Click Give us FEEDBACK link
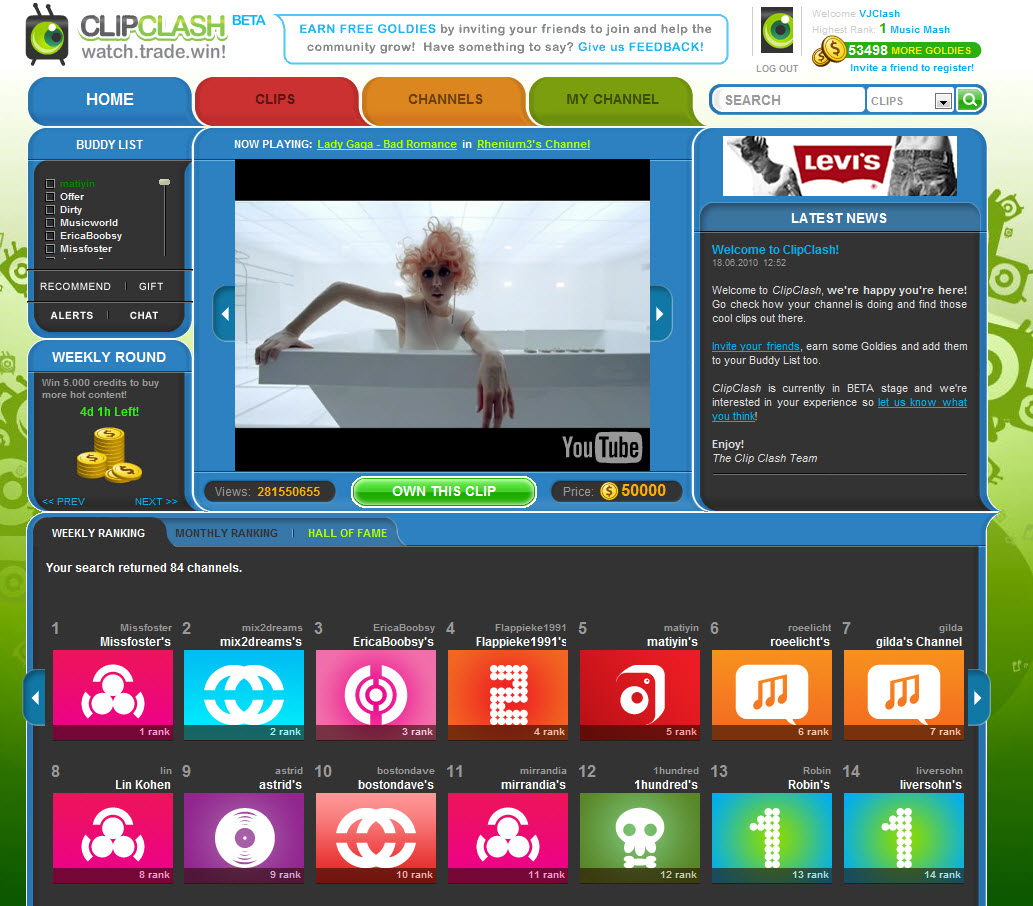Viewport: 1033px width, 906px height. [x=640, y=47]
